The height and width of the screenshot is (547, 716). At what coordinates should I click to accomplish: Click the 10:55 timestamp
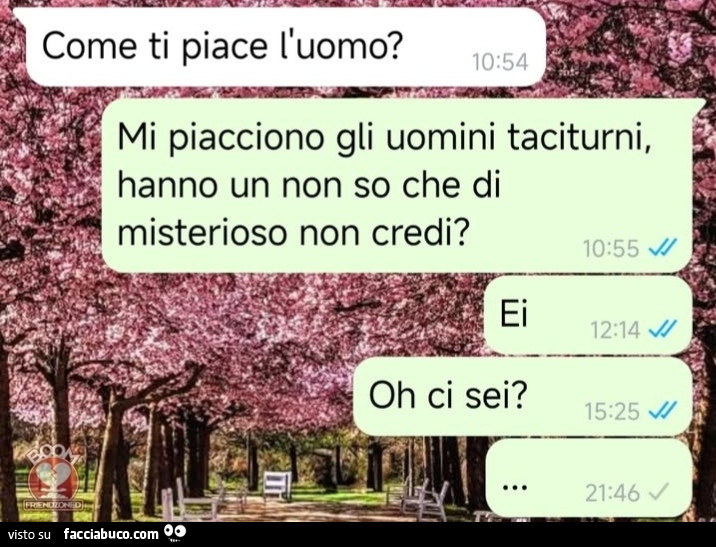(x=611, y=249)
